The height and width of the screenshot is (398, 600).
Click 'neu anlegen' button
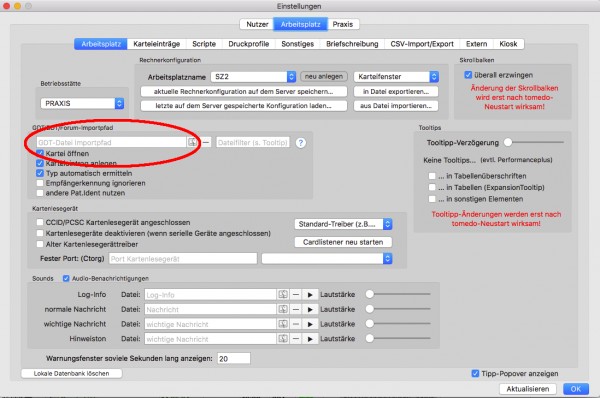click(324, 77)
